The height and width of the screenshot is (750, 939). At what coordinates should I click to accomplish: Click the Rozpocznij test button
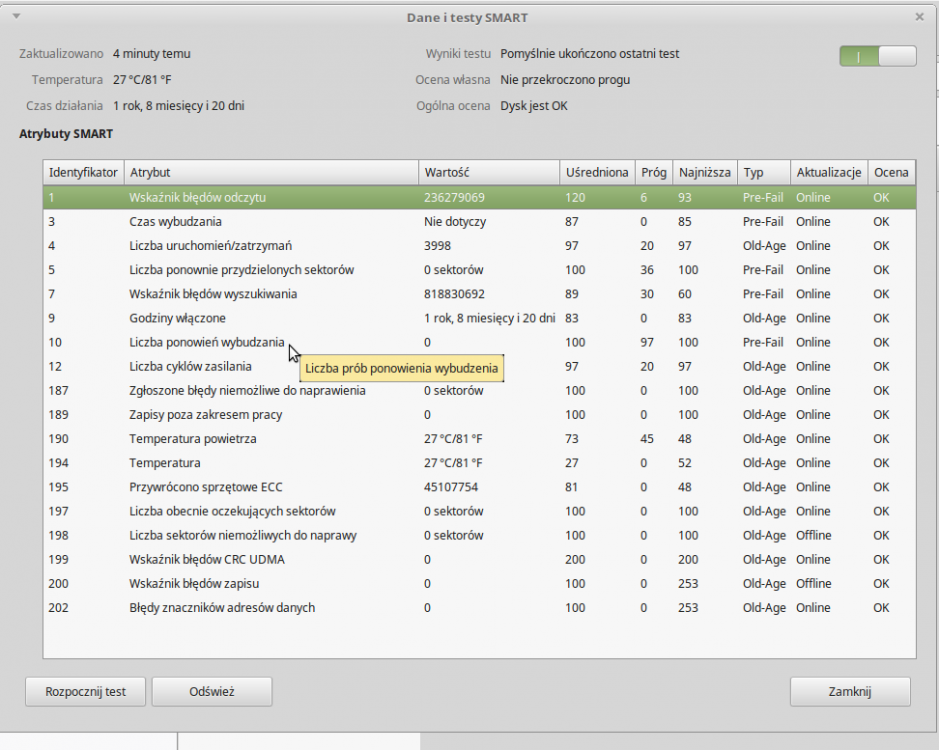pyautogui.click(x=86, y=691)
